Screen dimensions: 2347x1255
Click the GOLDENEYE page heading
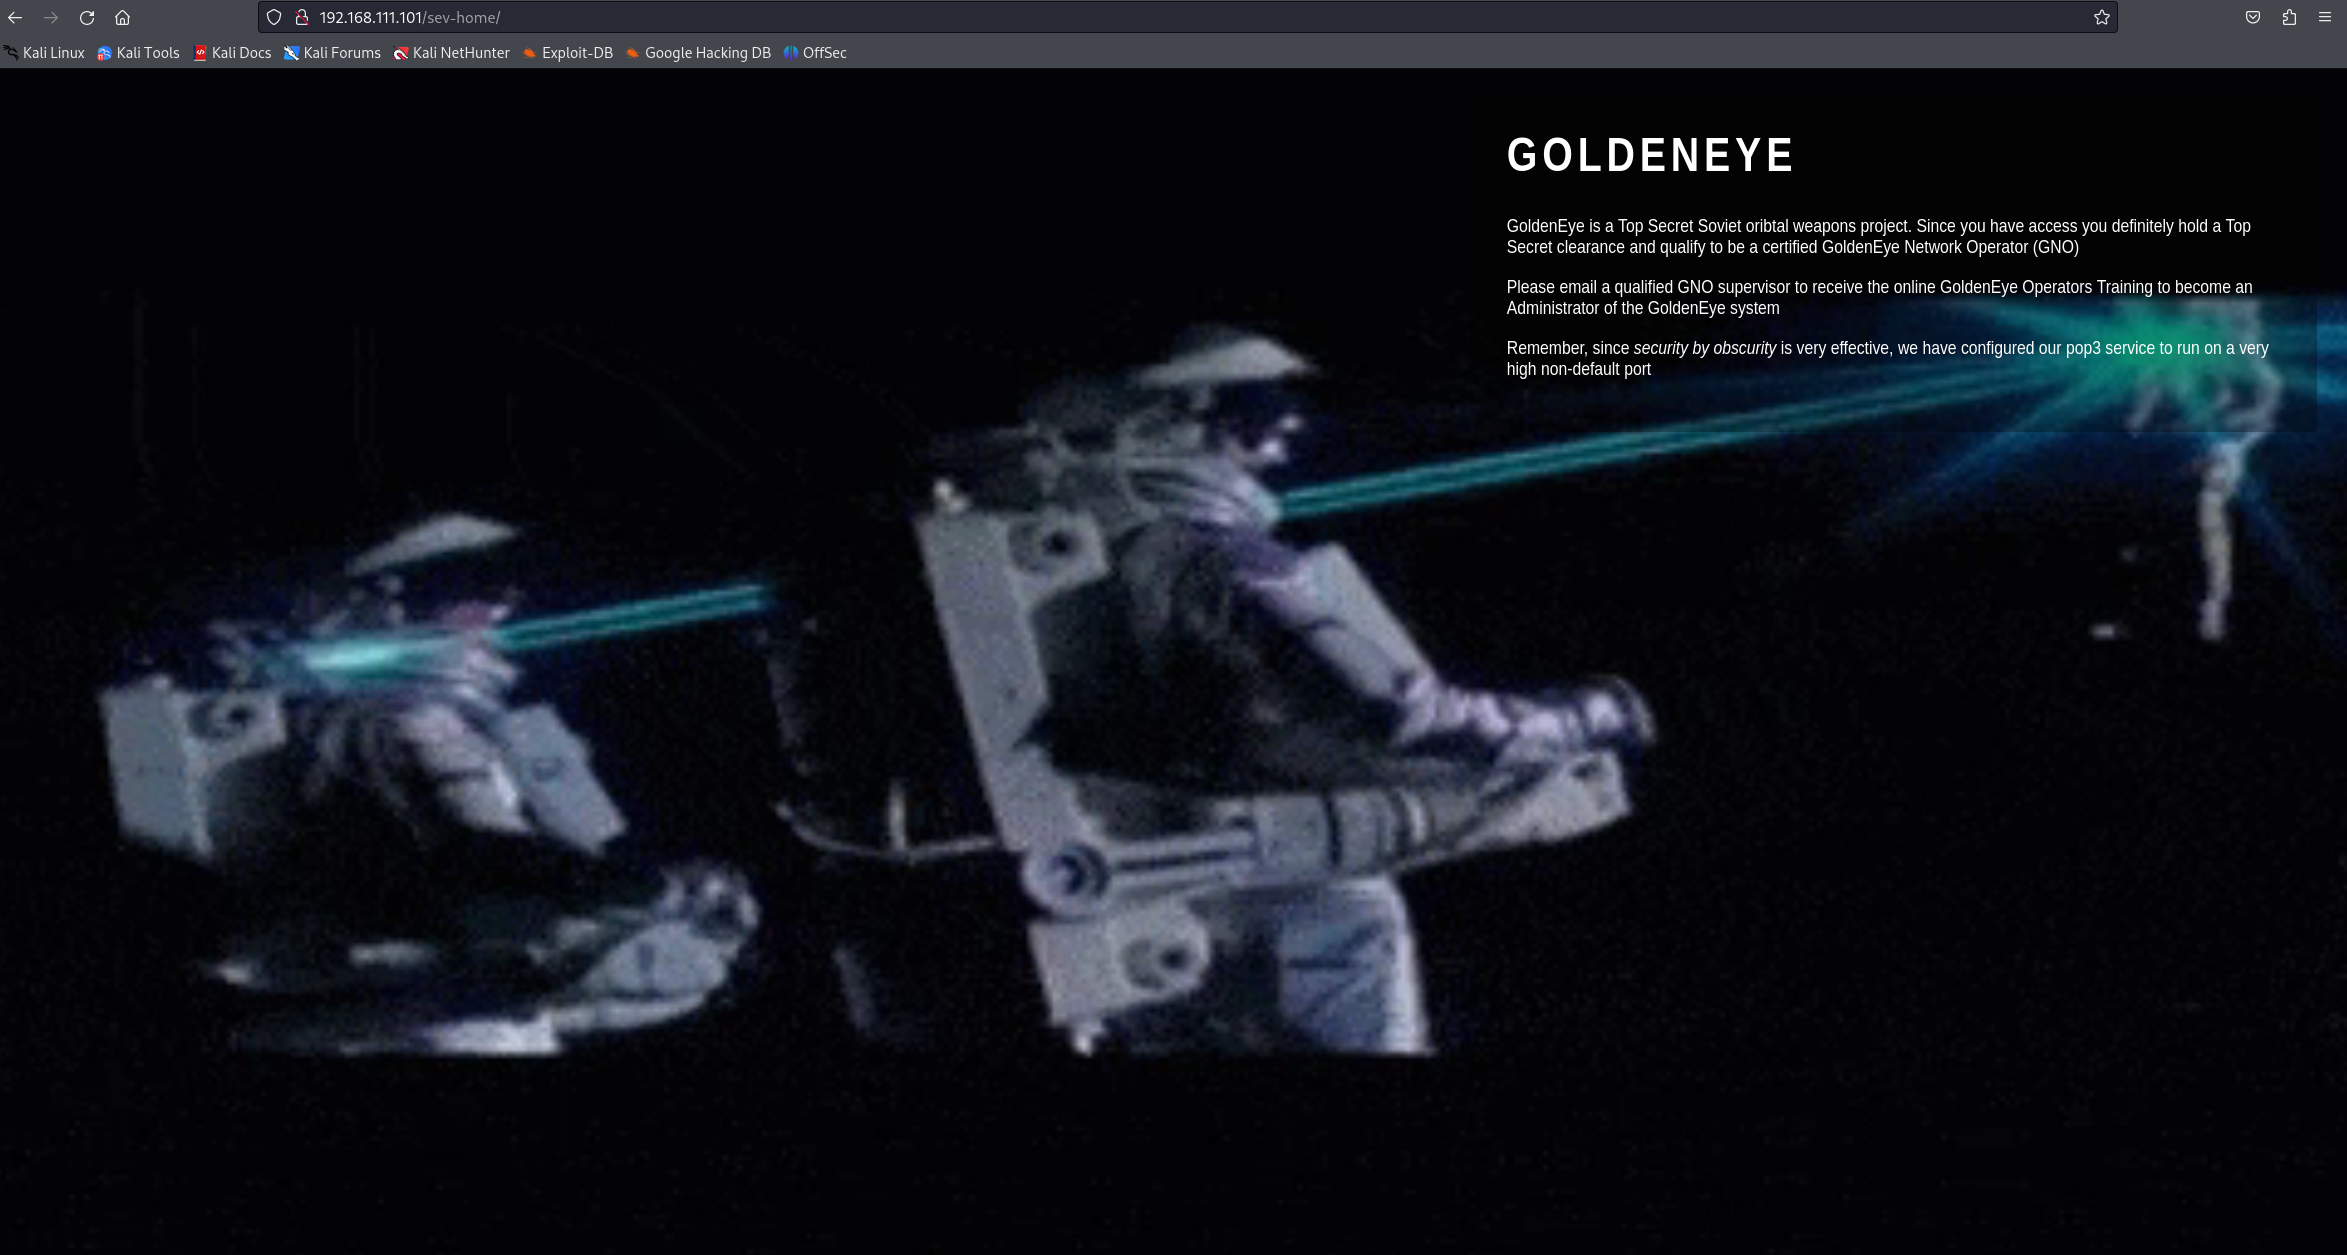coord(1650,156)
